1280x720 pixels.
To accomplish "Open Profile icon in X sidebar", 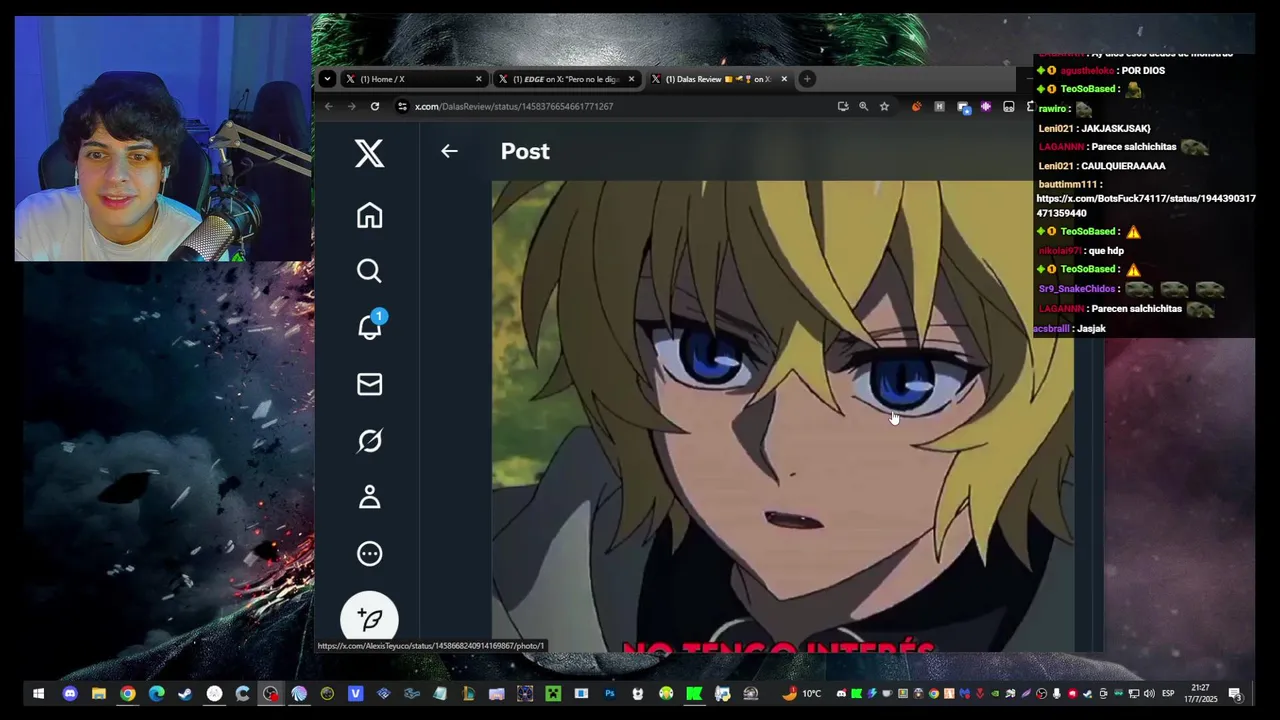I will tap(369, 497).
